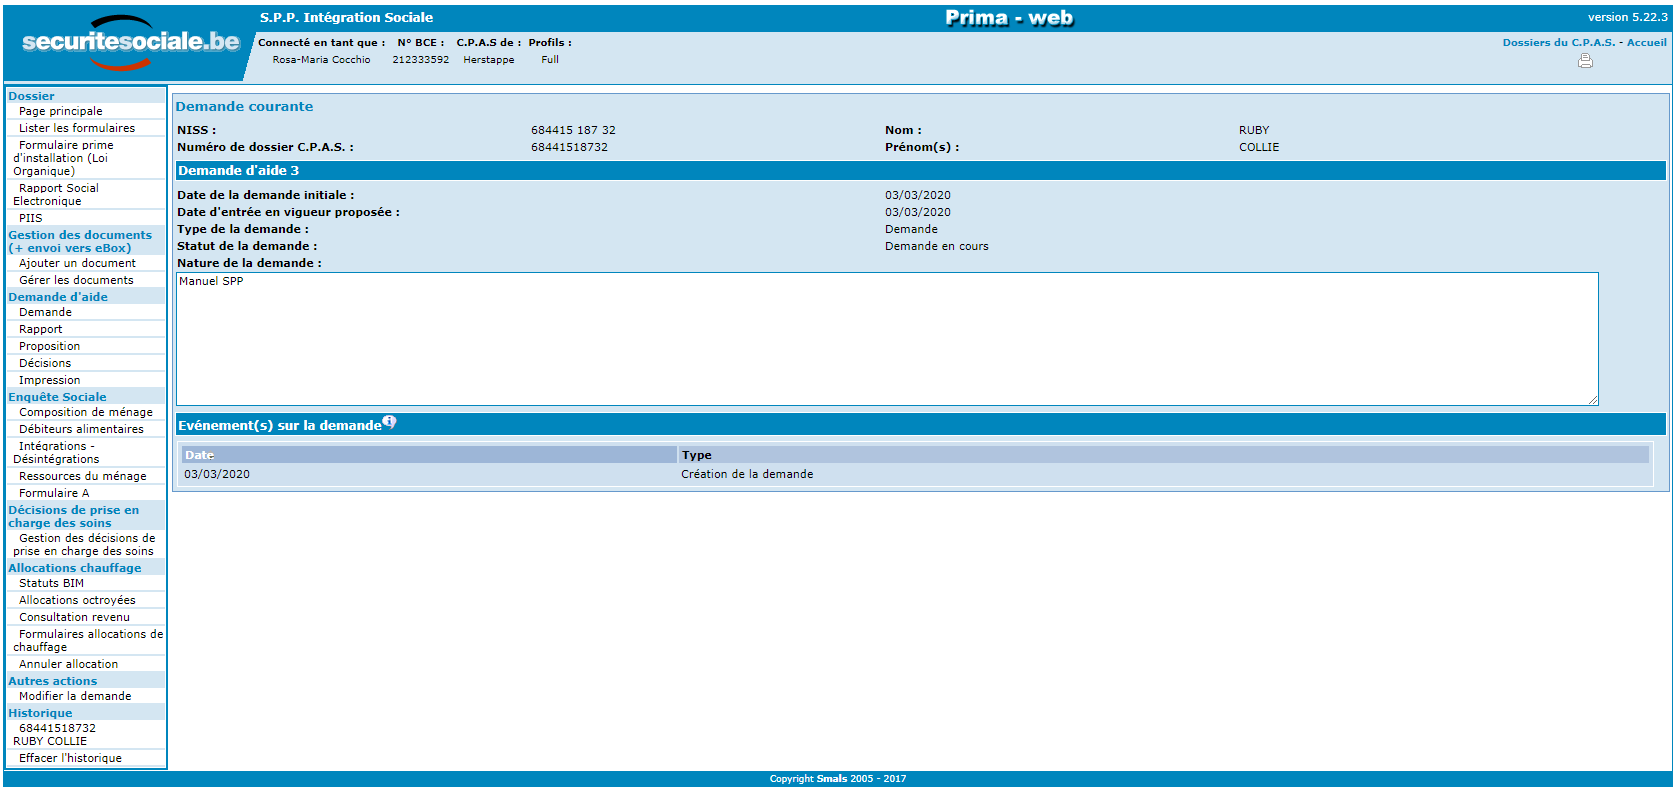Click Consultation revenu
1676x795 pixels.
(74, 617)
